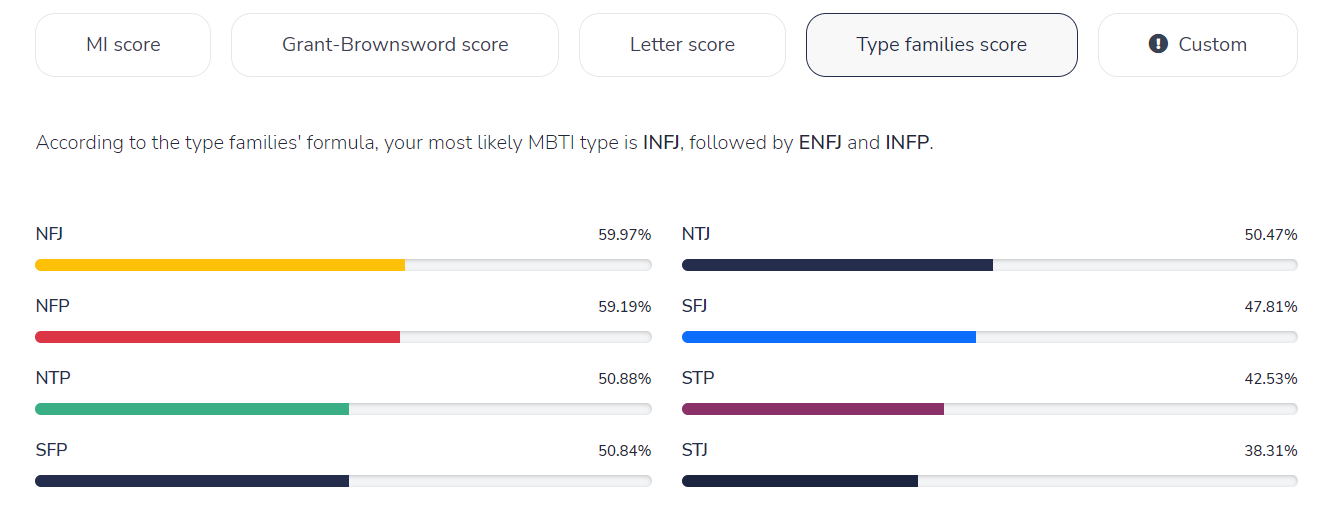Viewport: 1331px width, 512px height.
Task: Click the red NFP progress bar
Action: point(217,337)
